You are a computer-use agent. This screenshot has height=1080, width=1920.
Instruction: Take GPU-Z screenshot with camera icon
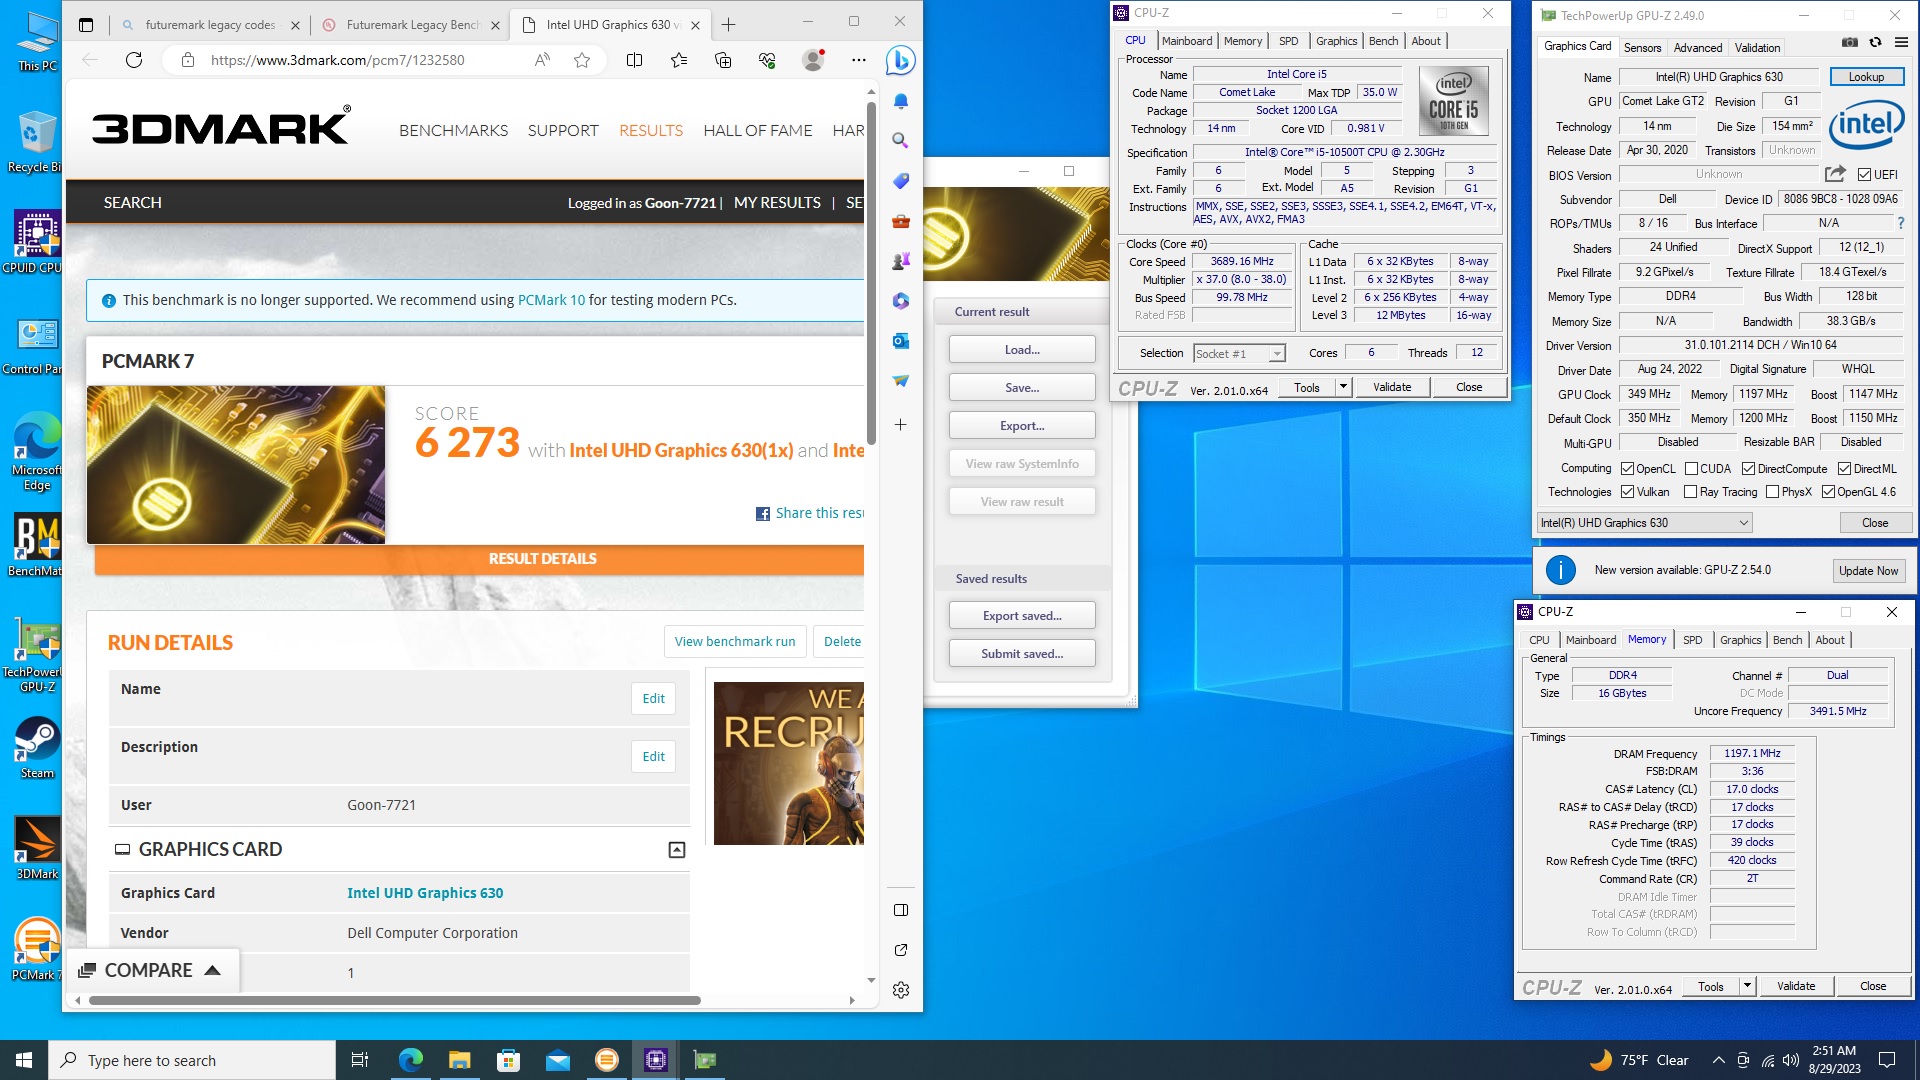click(x=1849, y=42)
